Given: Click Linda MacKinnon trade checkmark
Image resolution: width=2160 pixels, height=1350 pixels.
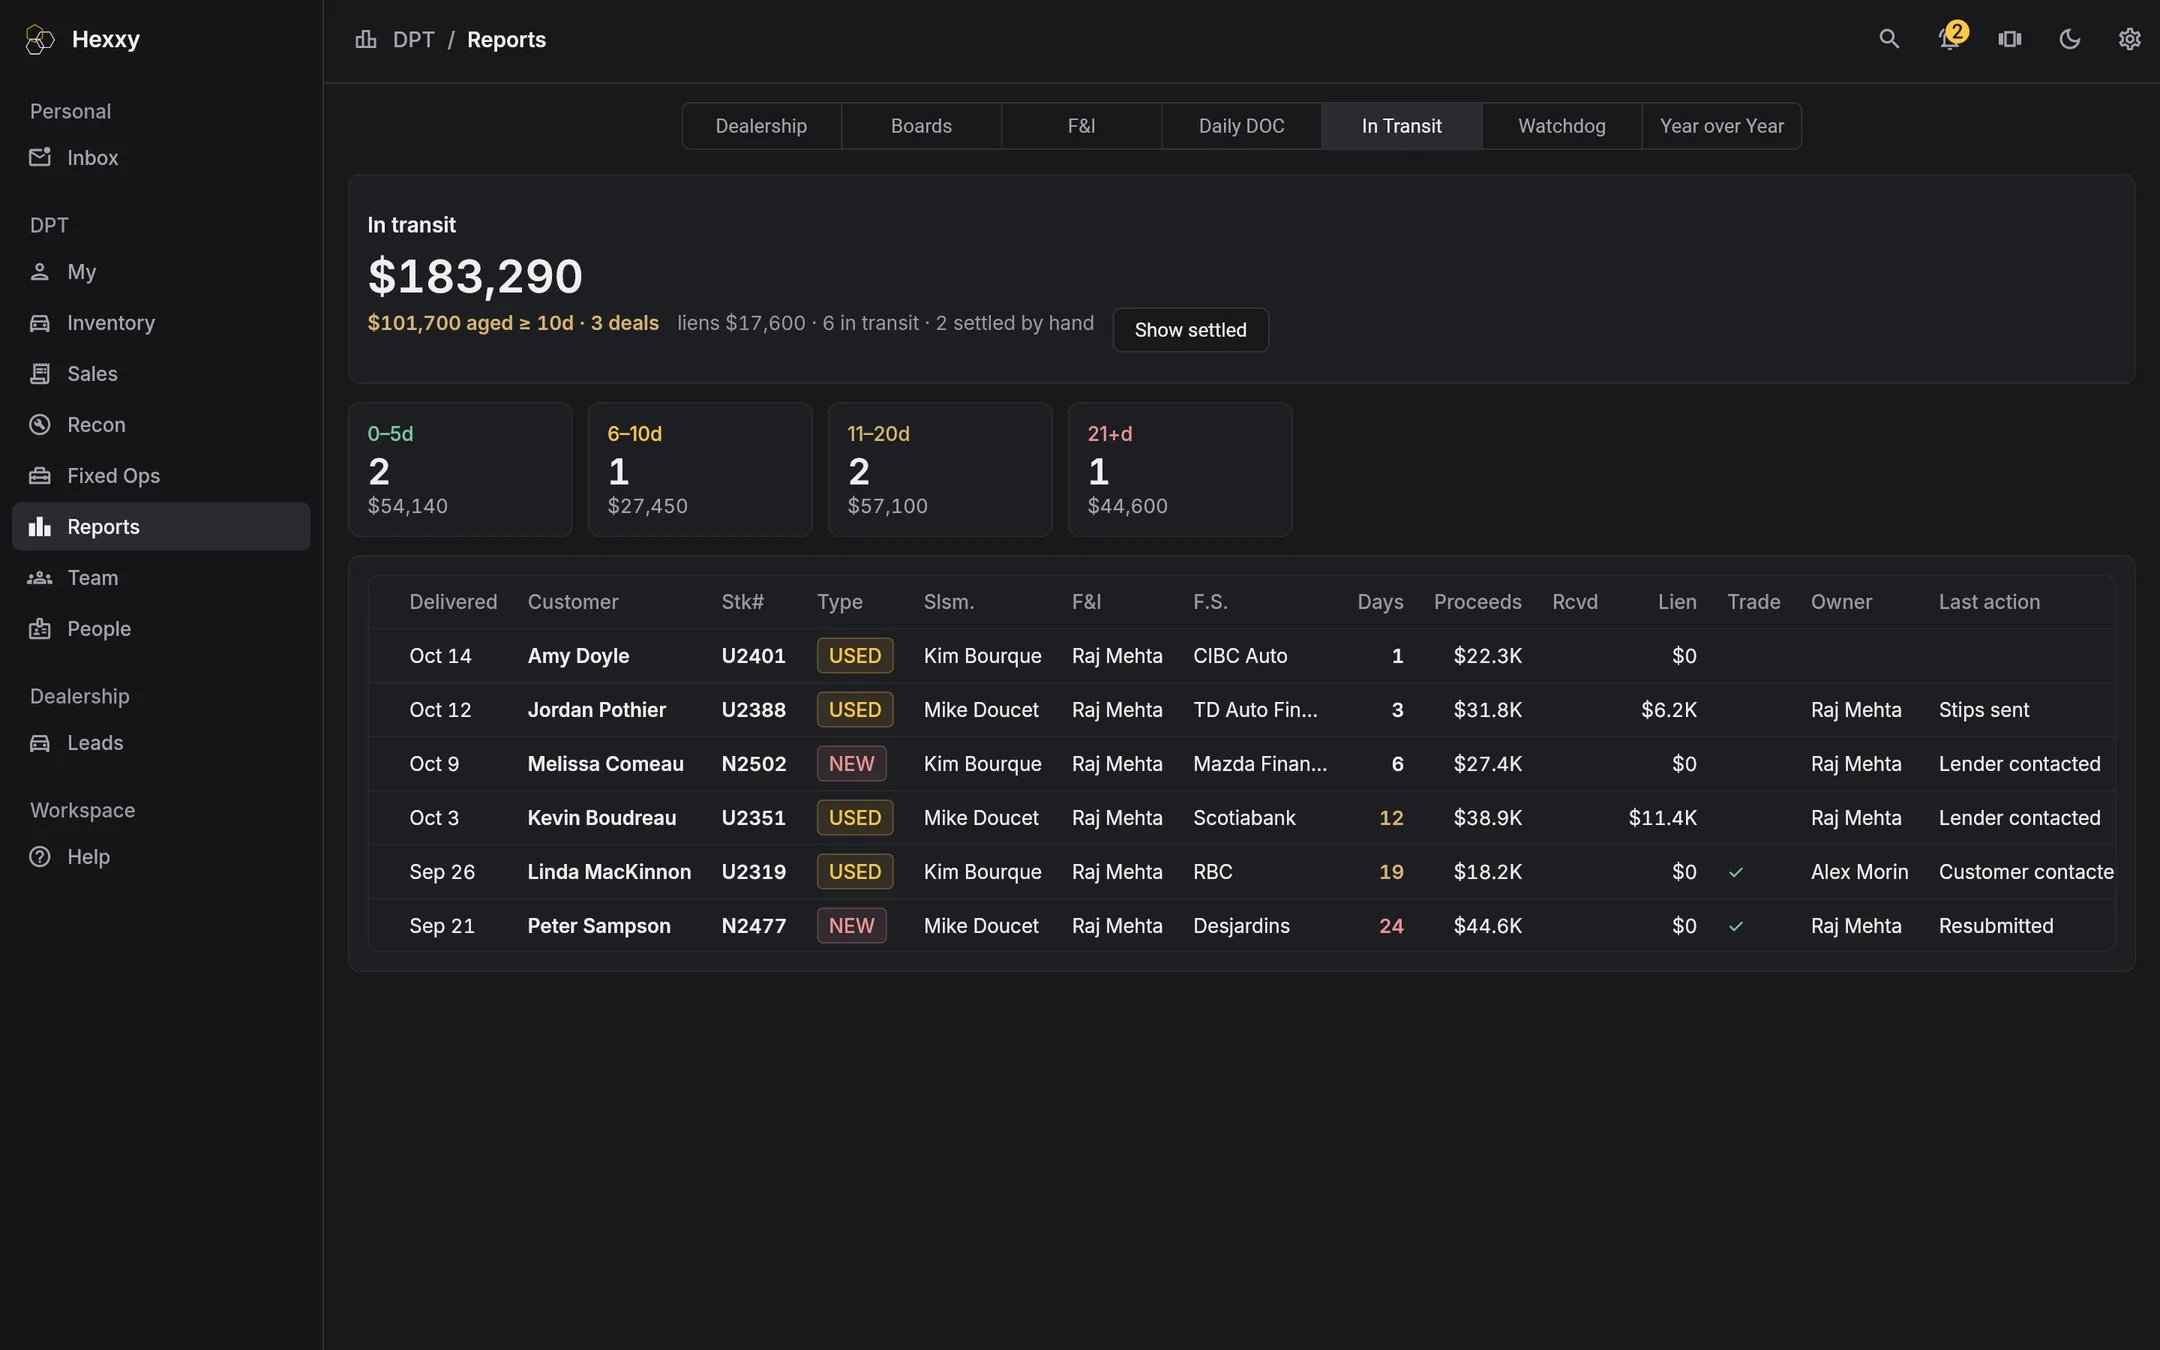Looking at the screenshot, I should pos(1736,872).
